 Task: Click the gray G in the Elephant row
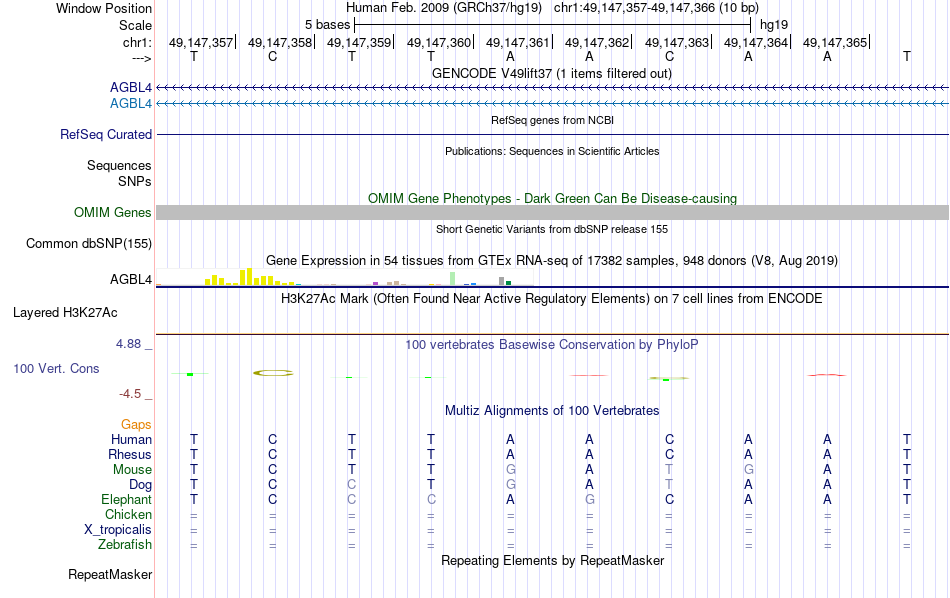pos(590,500)
